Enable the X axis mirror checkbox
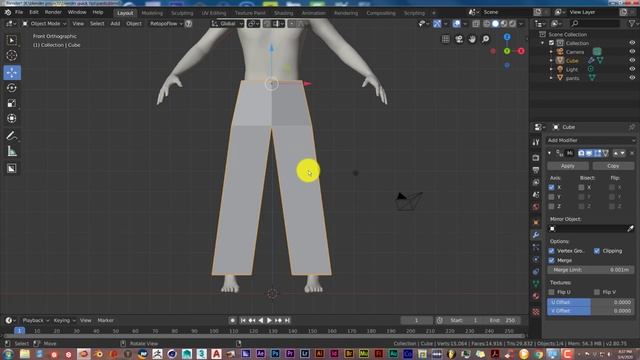The height and width of the screenshot is (360, 640). click(x=551, y=187)
